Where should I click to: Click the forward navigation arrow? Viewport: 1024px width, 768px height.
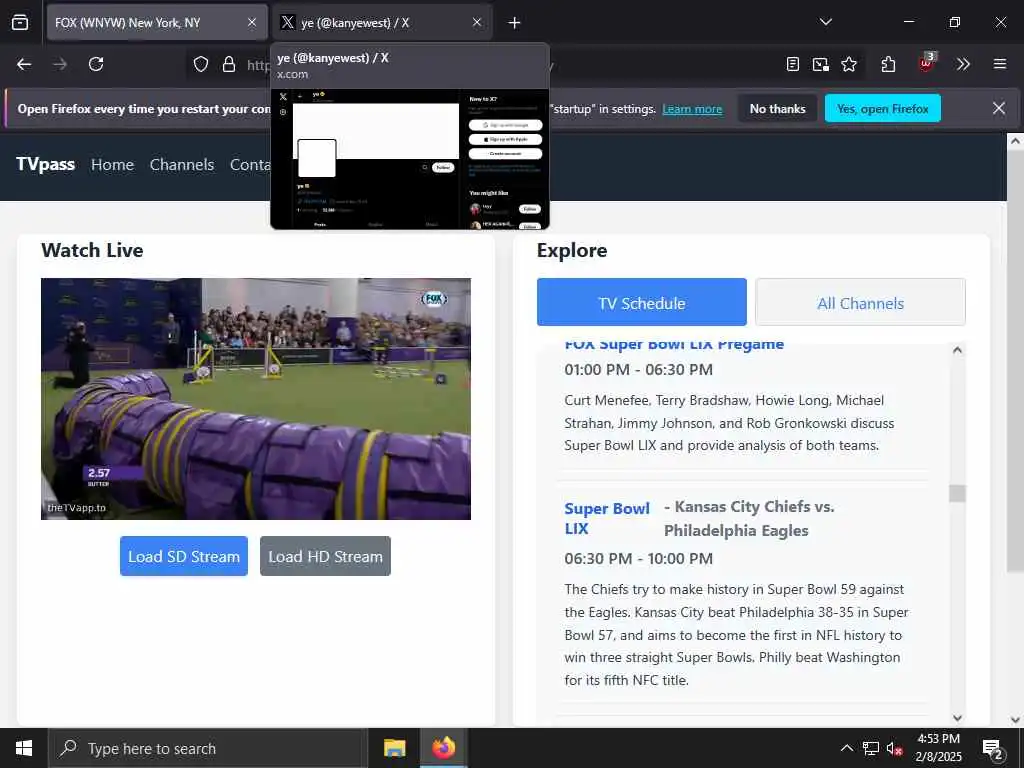60,64
